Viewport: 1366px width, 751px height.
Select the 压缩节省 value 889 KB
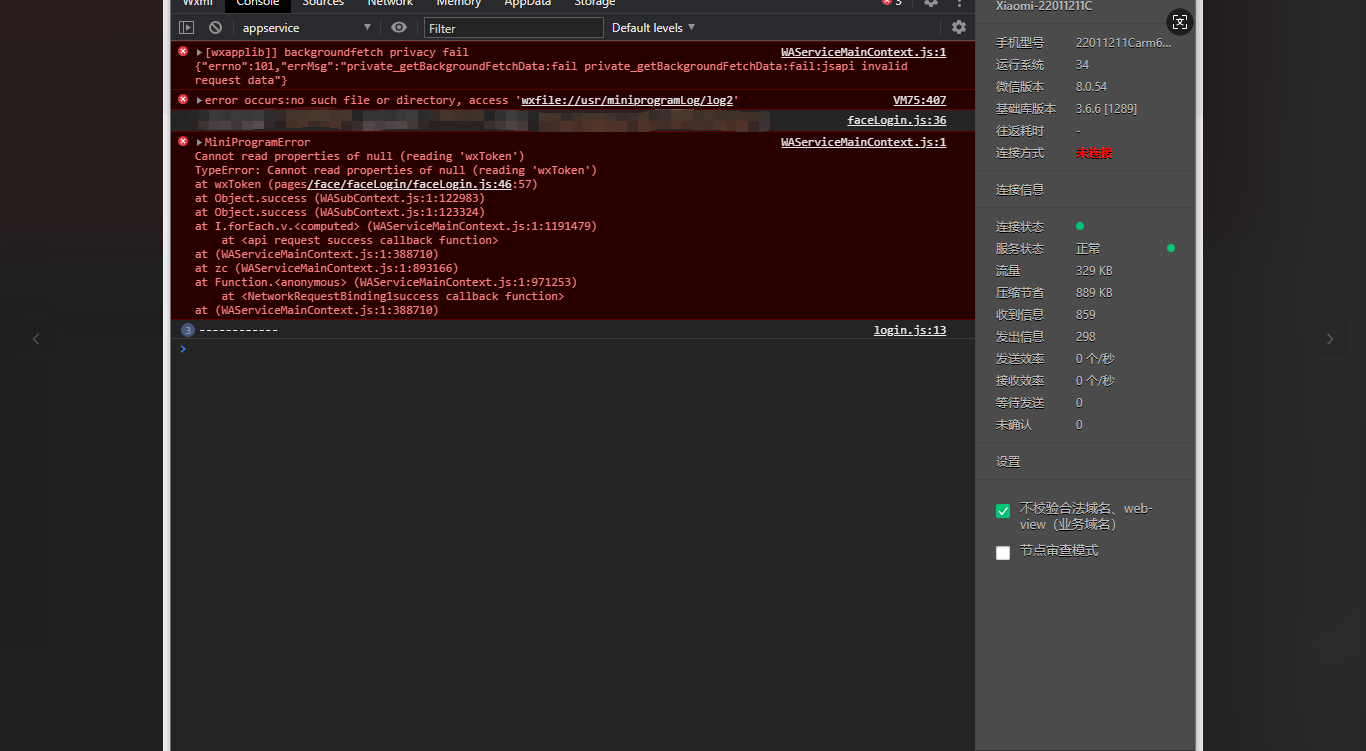coord(1095,293)
